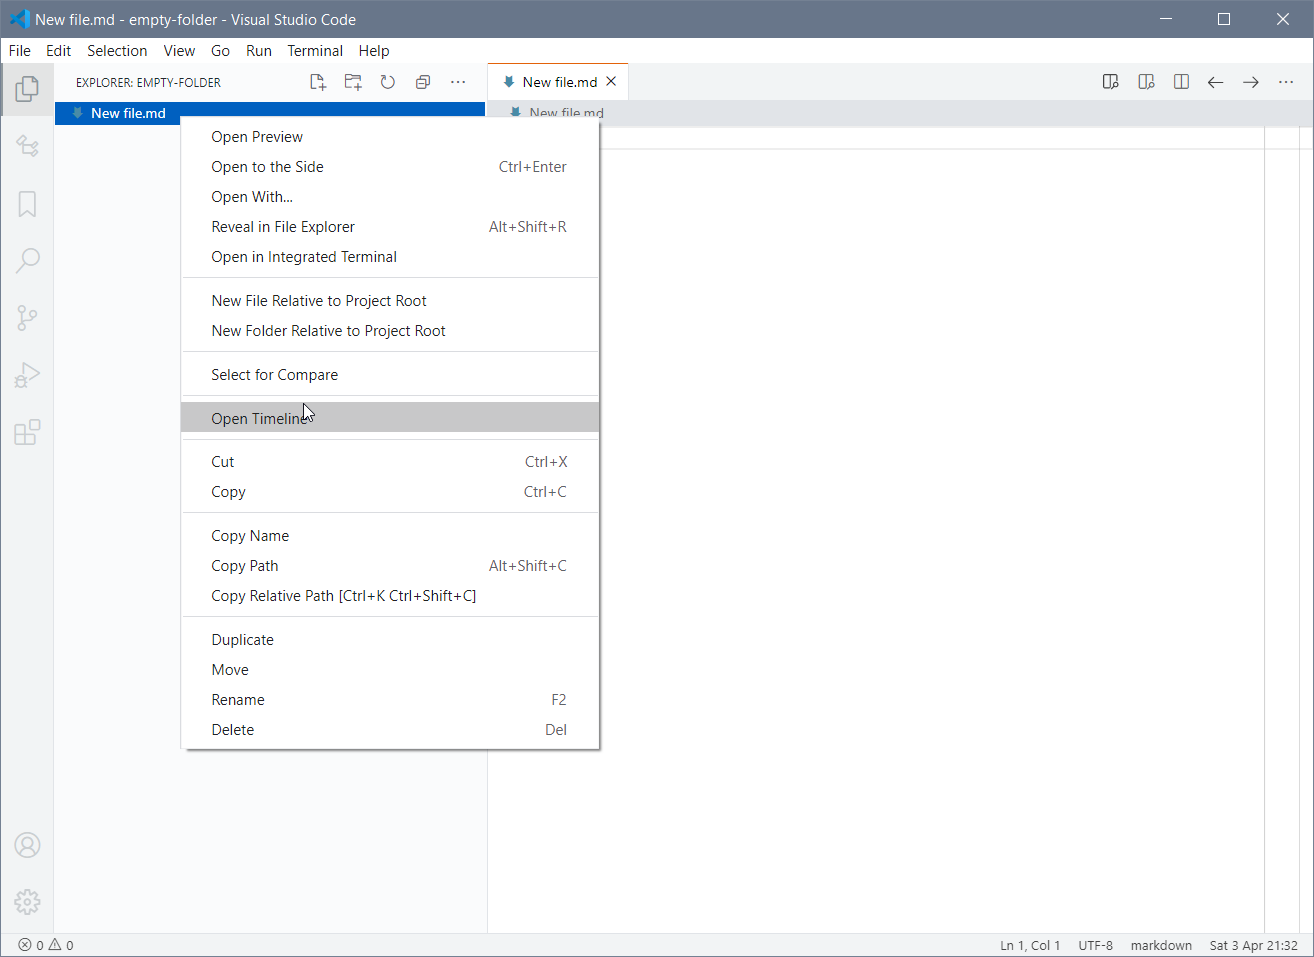Choose Rename from the context menu
Screen dimensions: 1314x957
pyautogui.click(x=237, y=699)
